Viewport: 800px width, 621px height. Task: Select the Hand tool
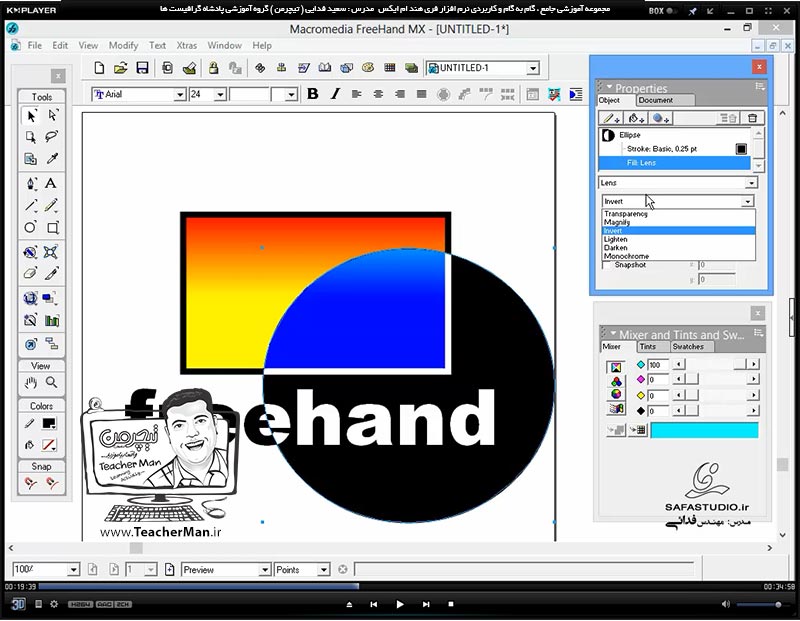pos(31,382)
